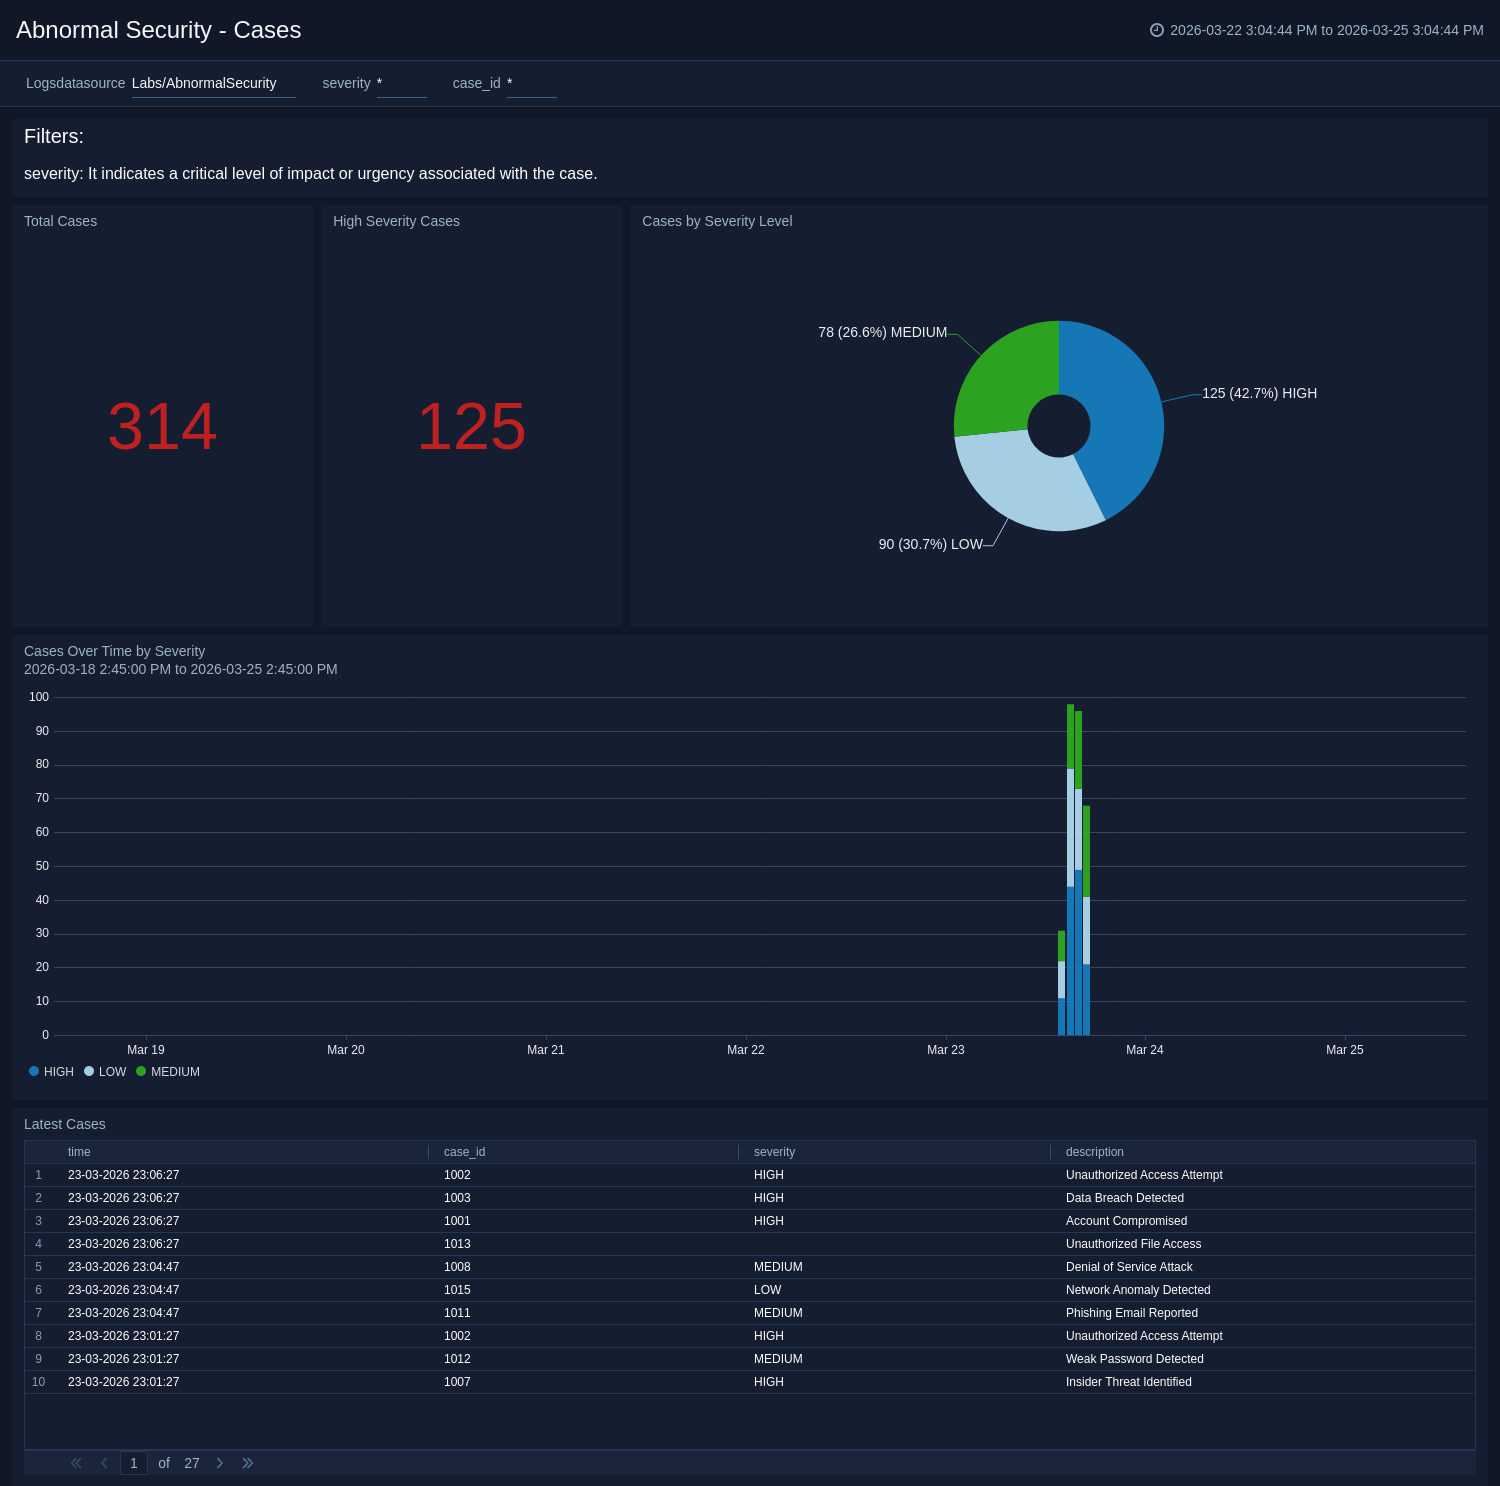Toggle LOW series in chart legend
The height and width of the screenshot is (1486, 1500).
pyautogui.click(x=105, y=1072)
